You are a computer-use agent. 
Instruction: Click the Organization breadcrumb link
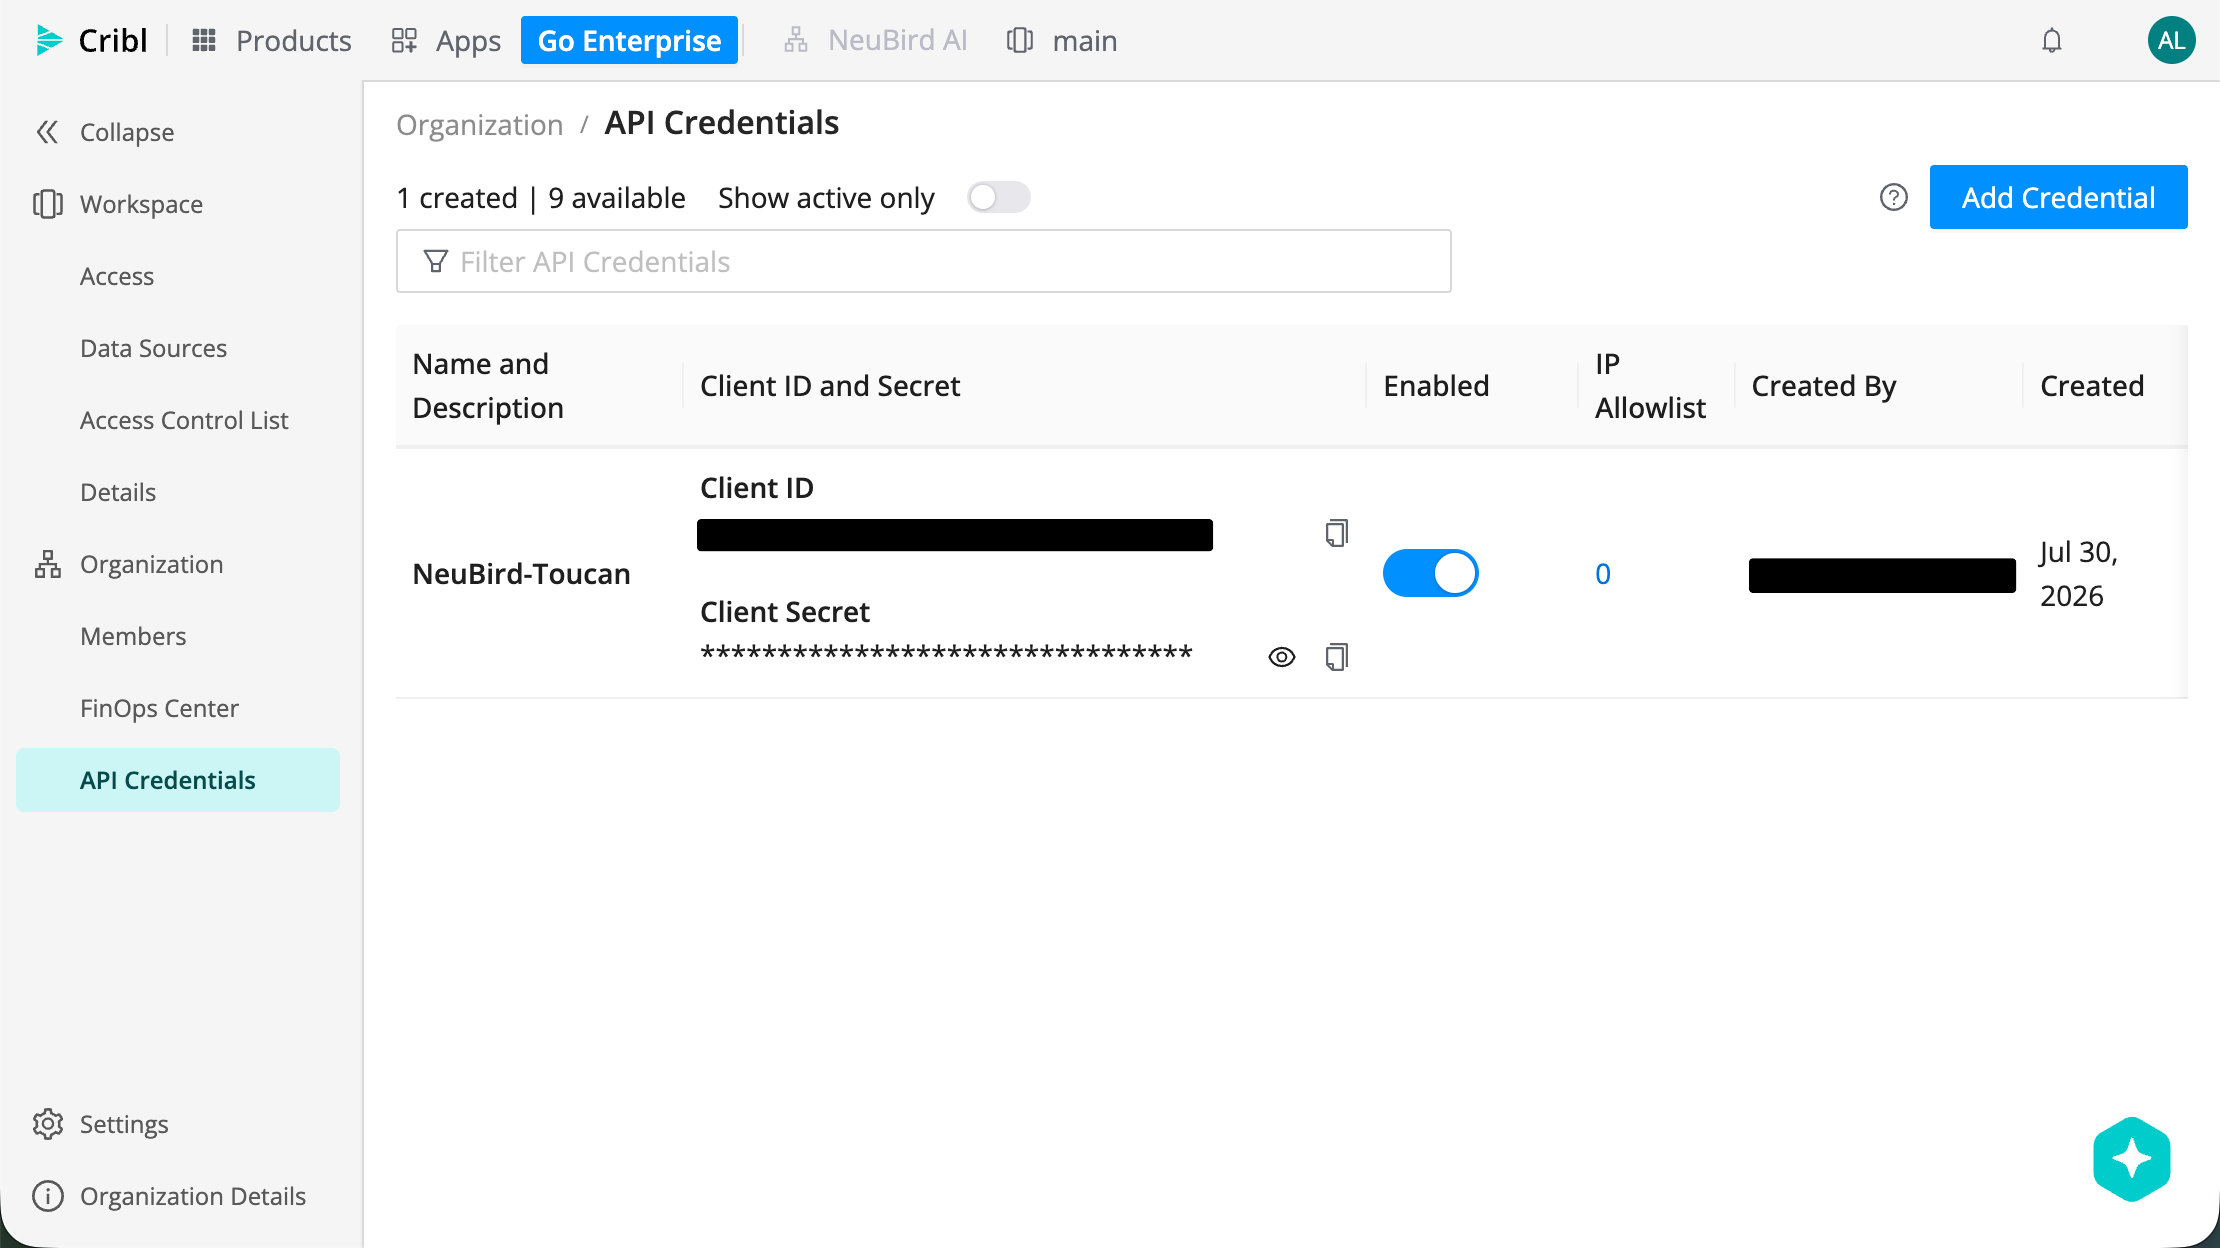(480, 124)
